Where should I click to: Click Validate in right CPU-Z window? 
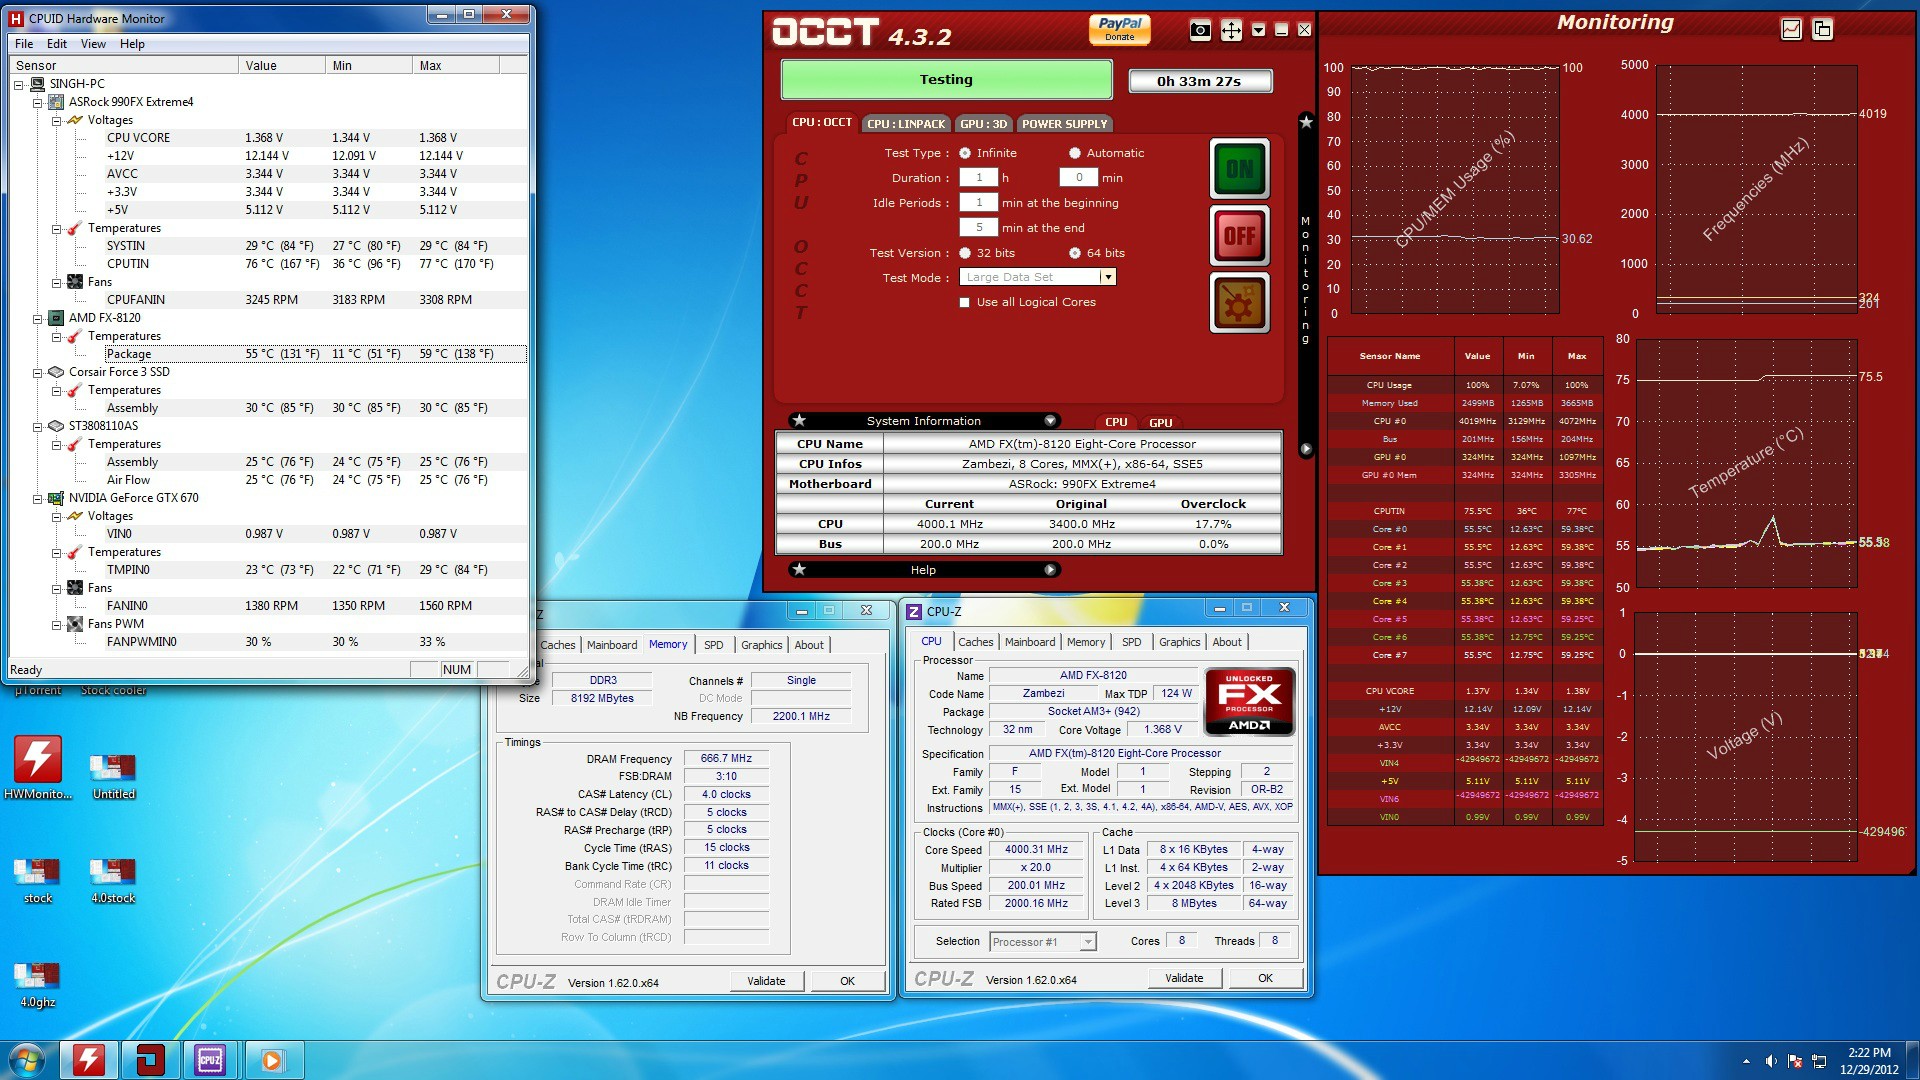[x=1184, y=978]
